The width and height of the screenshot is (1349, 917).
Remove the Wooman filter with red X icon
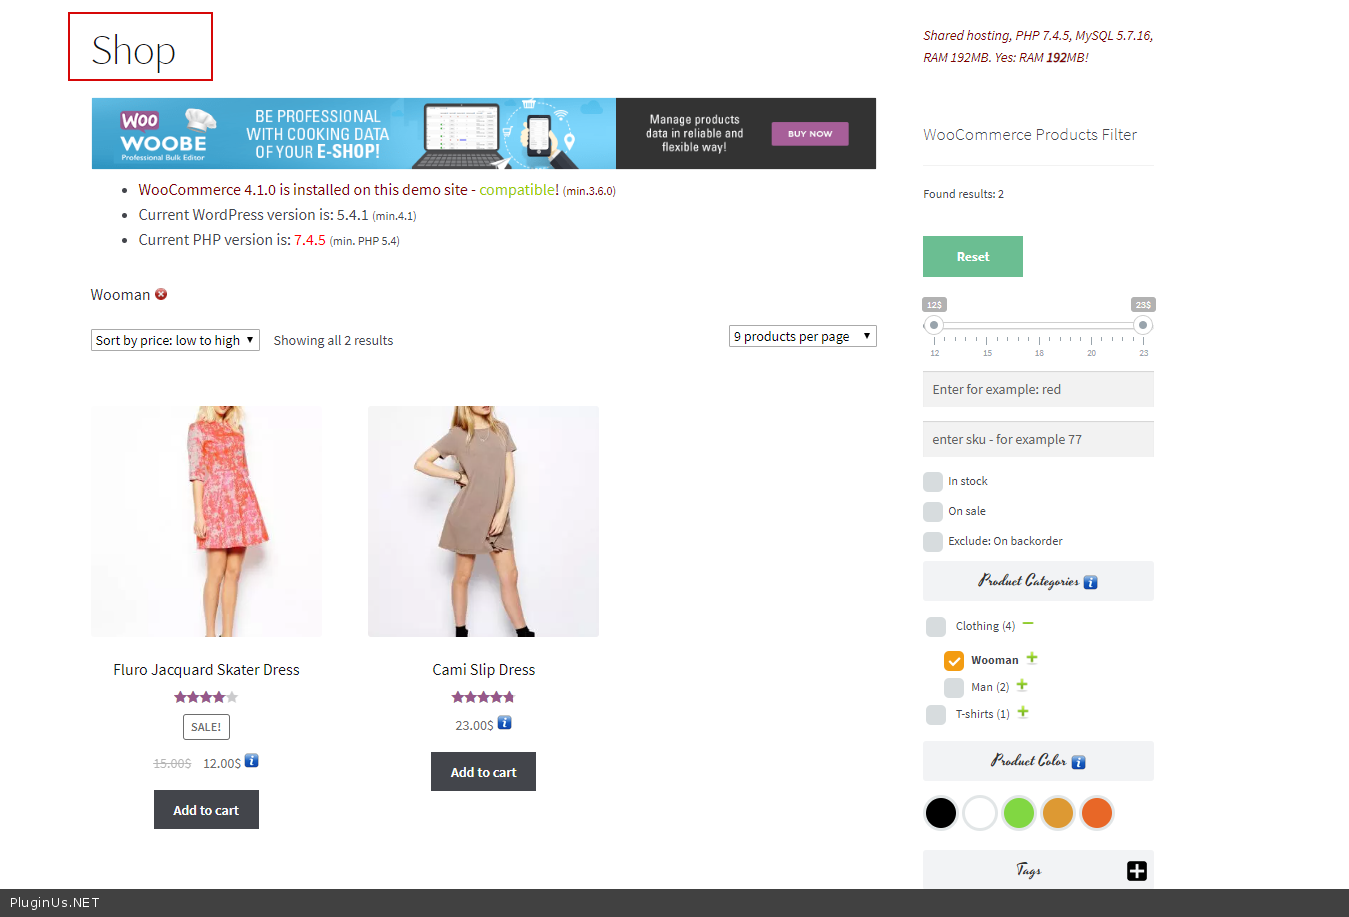point(161,294)
